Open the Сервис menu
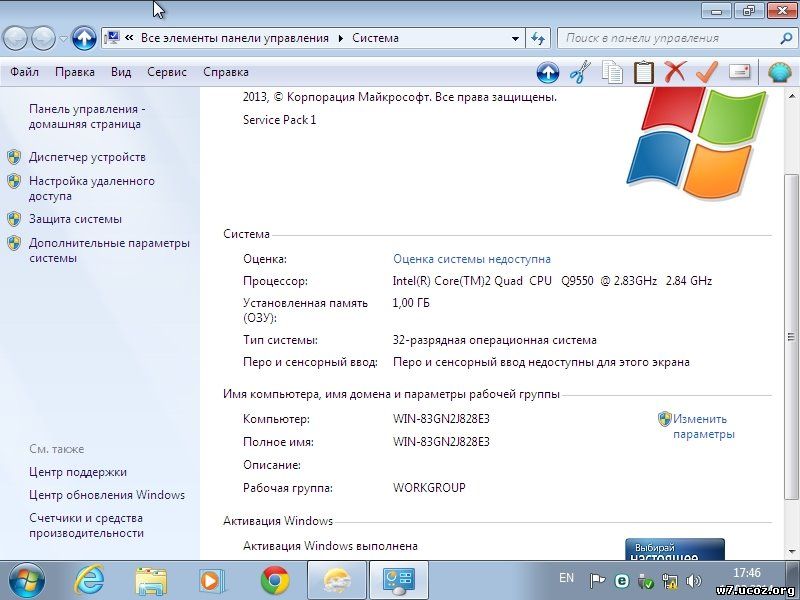Image resolution: width=800 pixels, height=600 pixels. click(166, 71)
